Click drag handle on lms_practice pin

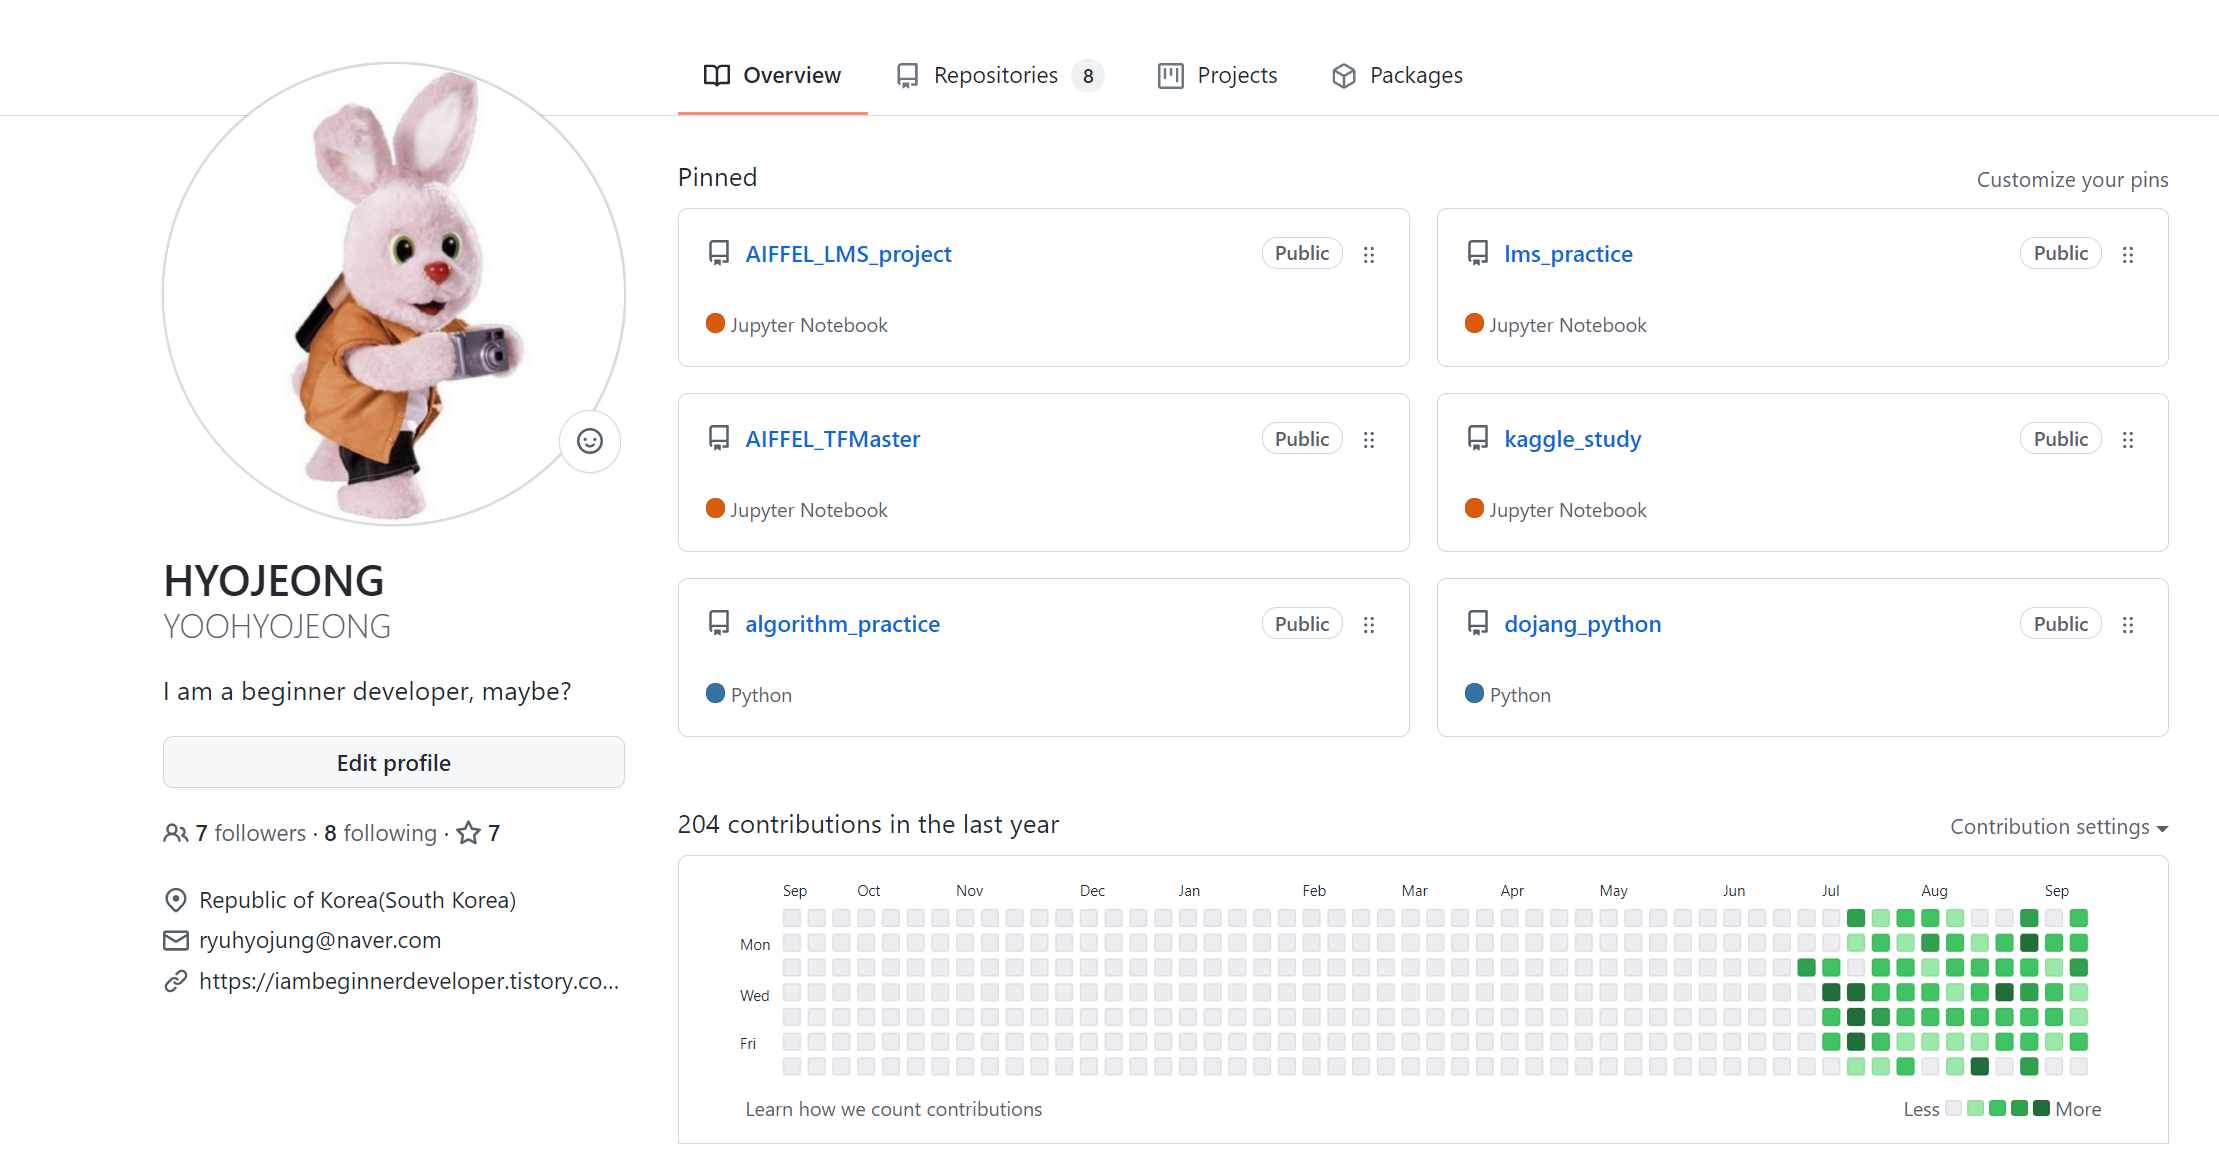point(2128,255)
